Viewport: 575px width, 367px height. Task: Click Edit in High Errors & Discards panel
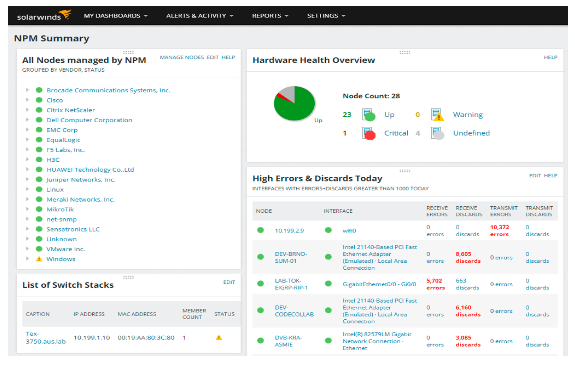[x=535, y=176]
